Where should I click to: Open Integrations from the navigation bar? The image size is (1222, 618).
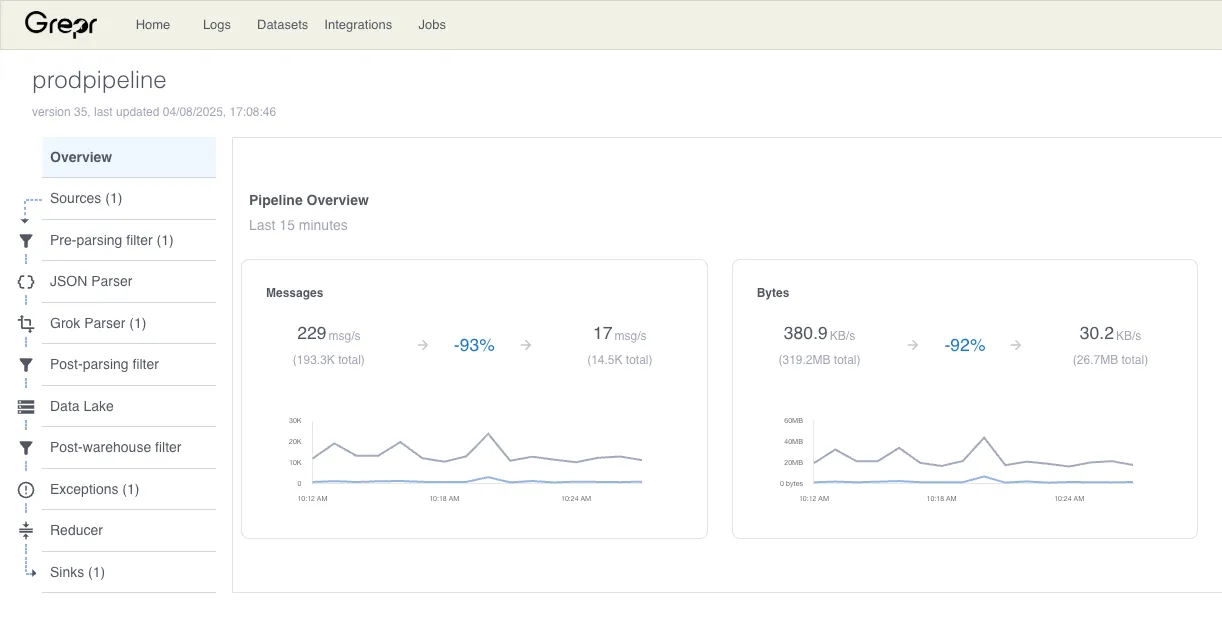click(358, 24)
